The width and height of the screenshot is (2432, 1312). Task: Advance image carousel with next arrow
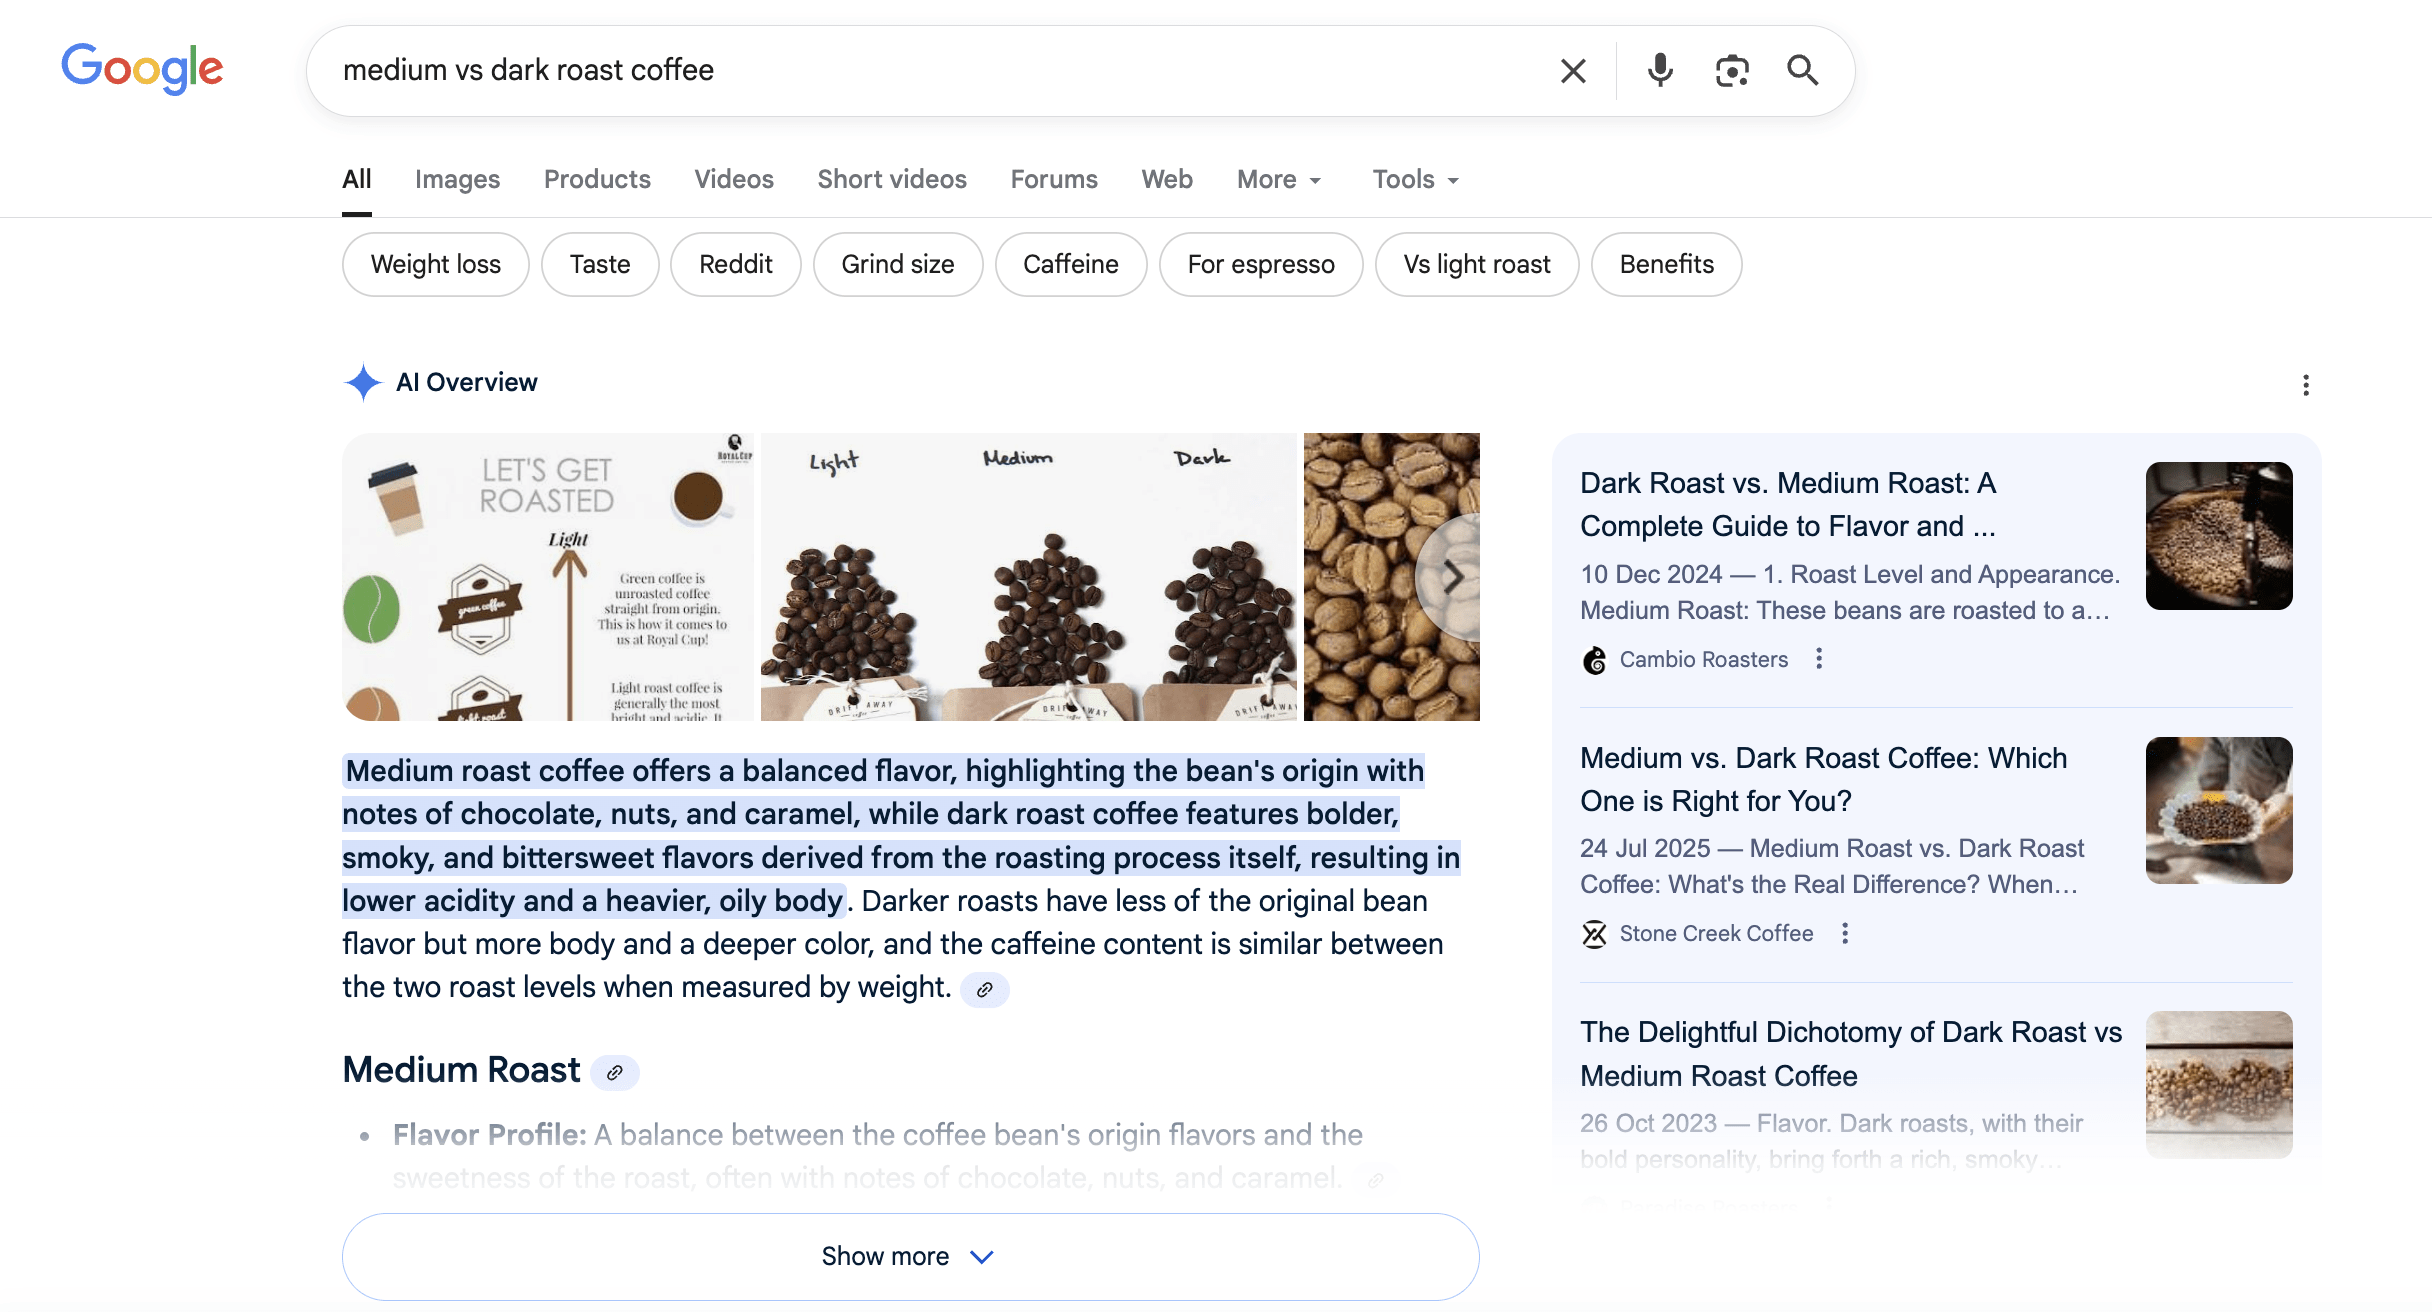tap(1452, 577)
